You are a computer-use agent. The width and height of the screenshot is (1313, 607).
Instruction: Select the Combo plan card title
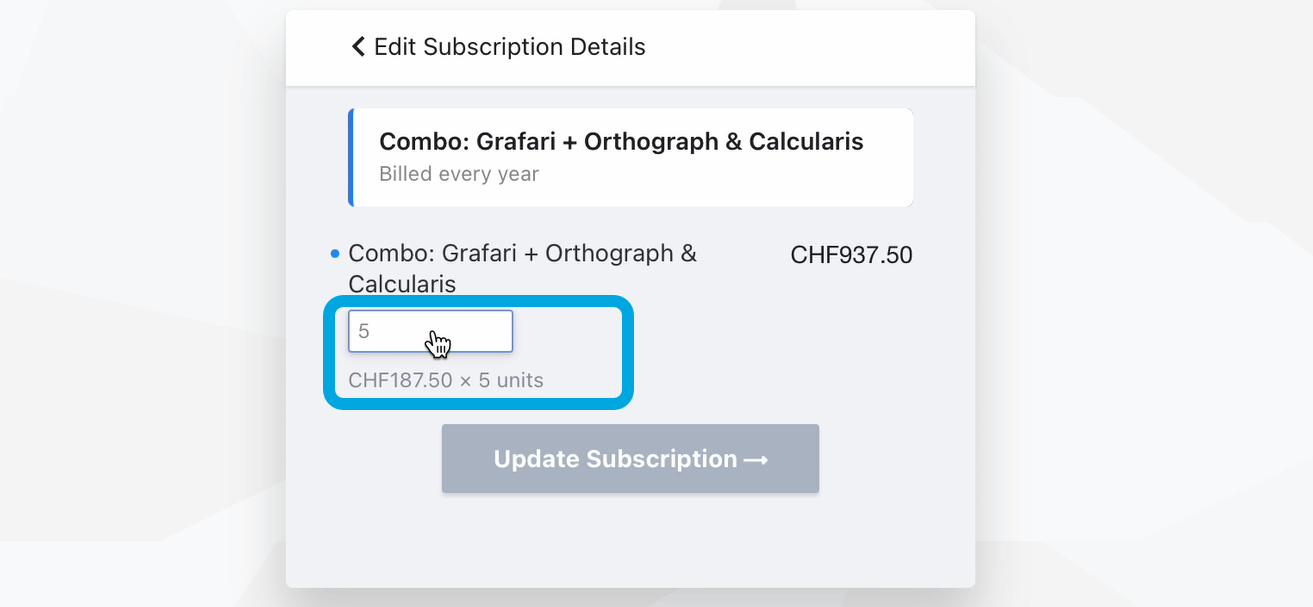(621, 142)
